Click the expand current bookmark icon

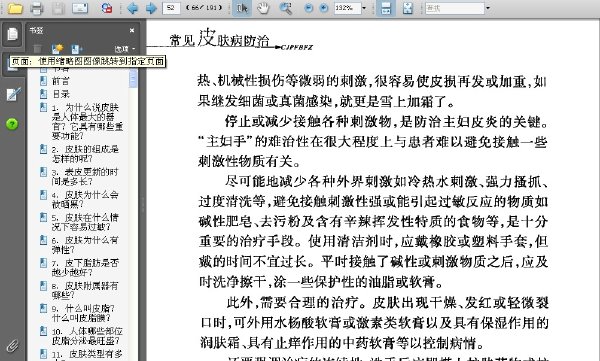77,49
